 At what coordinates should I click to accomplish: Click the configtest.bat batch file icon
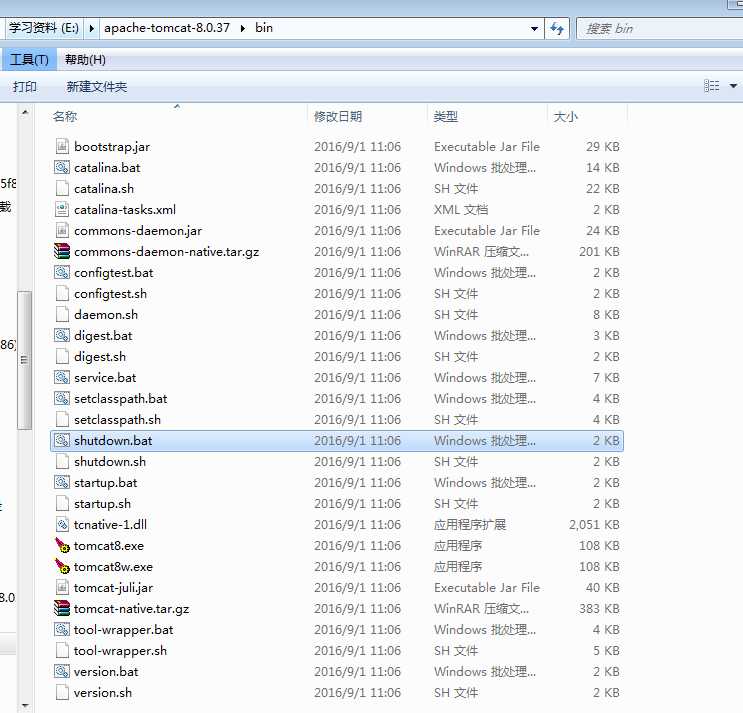tap(62, 272)
